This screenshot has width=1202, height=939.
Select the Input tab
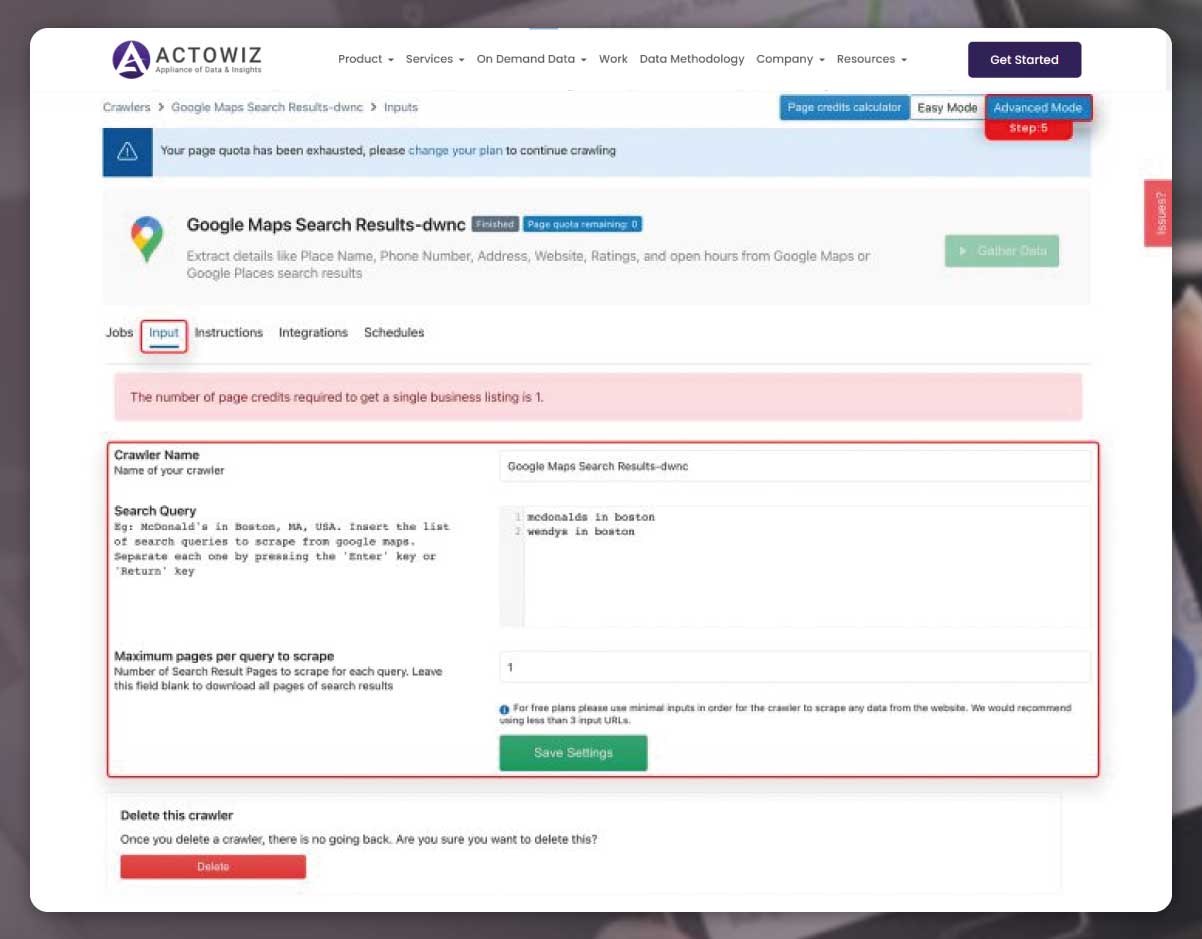click(x=164, y=334)
